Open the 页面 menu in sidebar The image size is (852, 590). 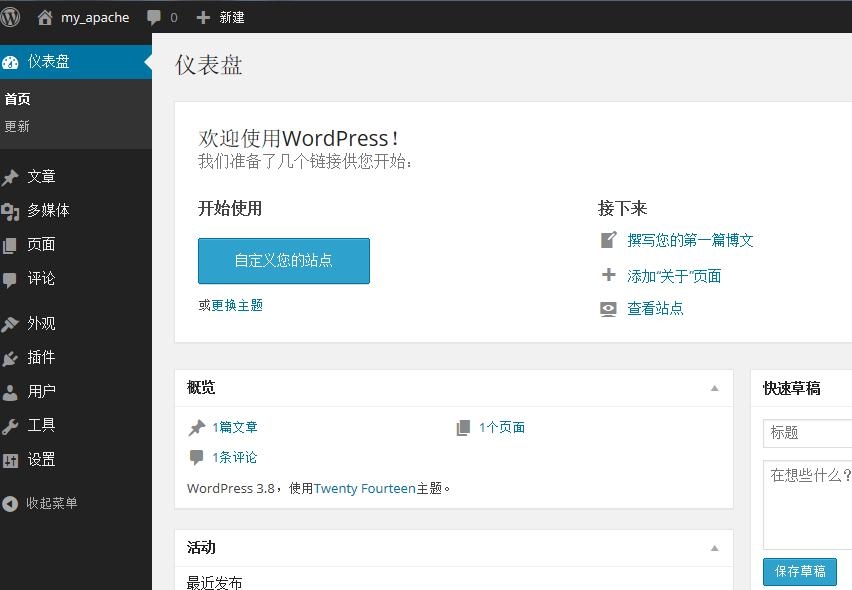41,244
